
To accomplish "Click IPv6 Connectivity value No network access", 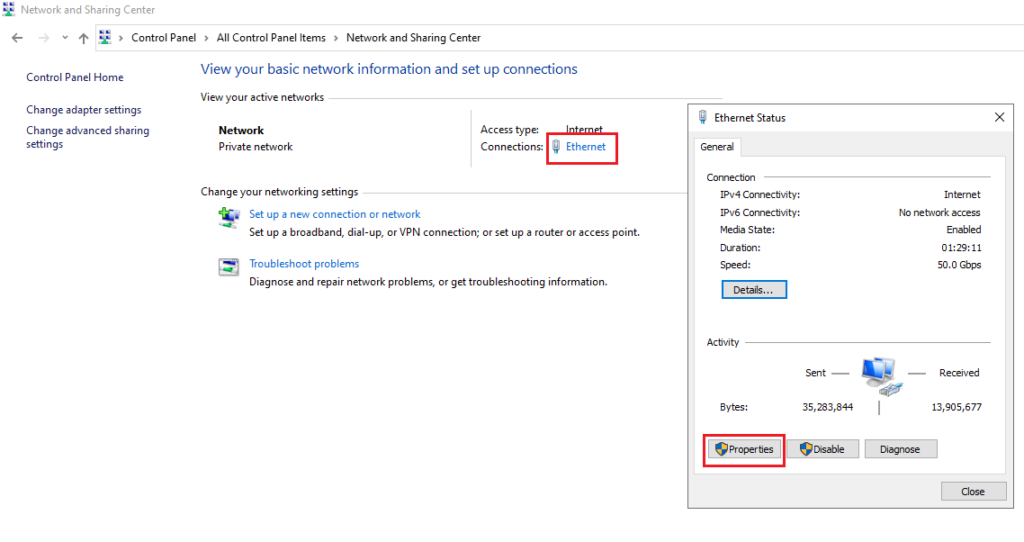I will pyautogui.click(x=939, y=213).
